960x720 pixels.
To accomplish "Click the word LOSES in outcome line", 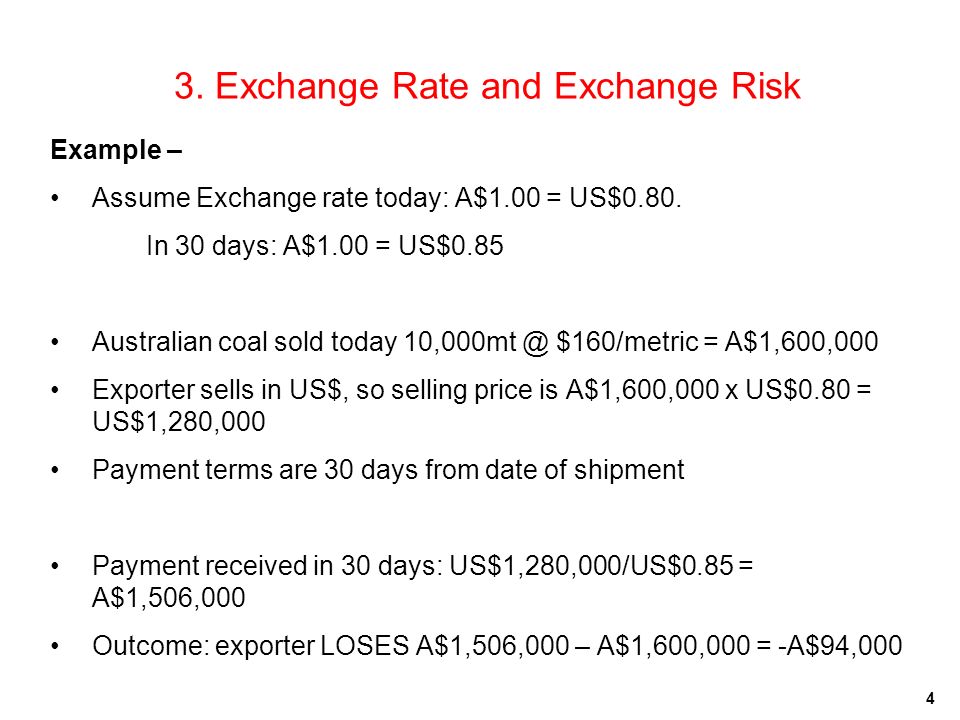I will pyautogui.click(x=364, y=645).
